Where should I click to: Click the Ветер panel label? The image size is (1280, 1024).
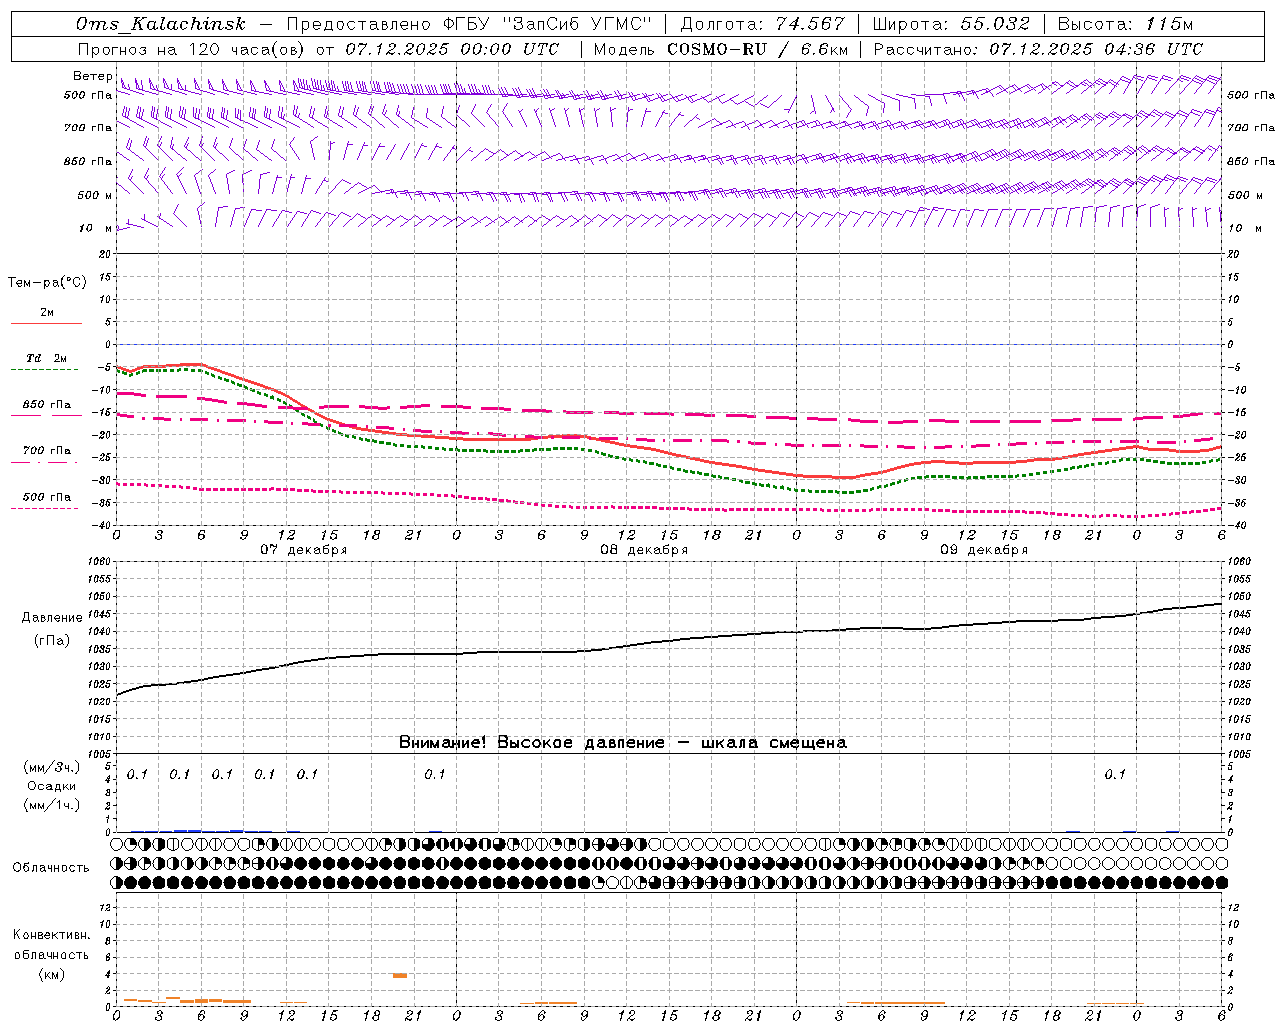93,76
